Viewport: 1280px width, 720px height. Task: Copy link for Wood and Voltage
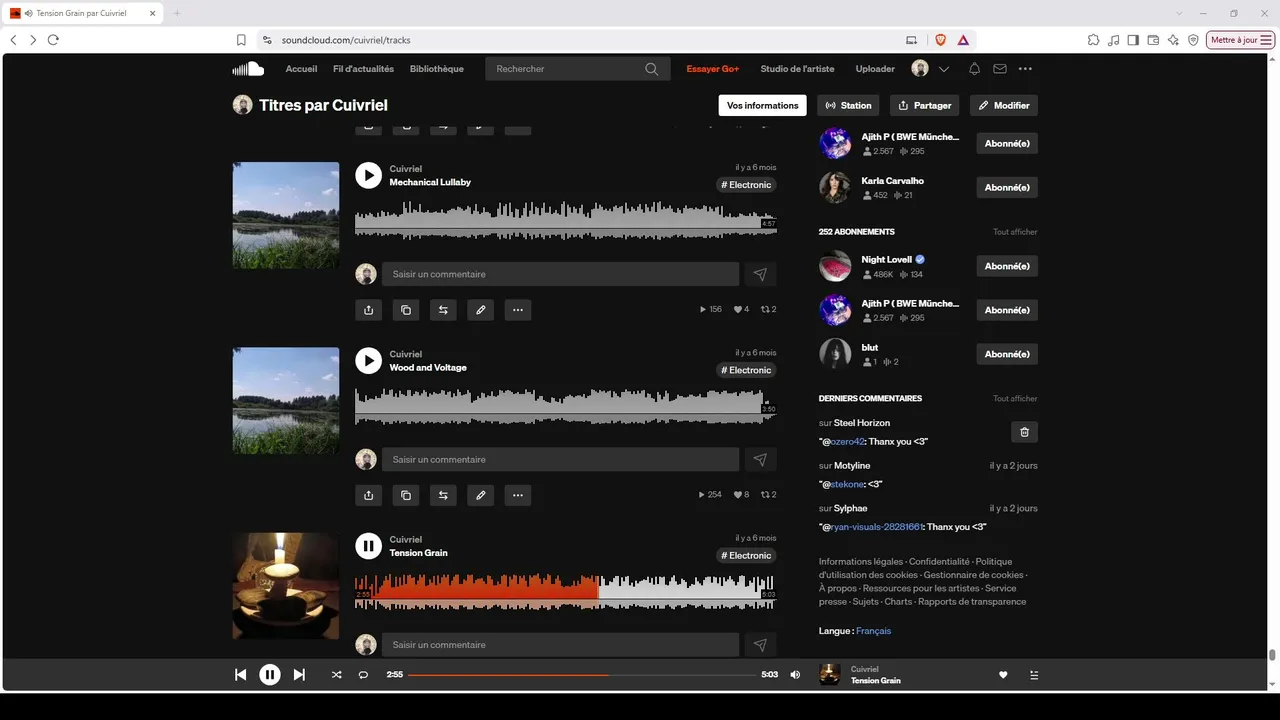(406, 495)
